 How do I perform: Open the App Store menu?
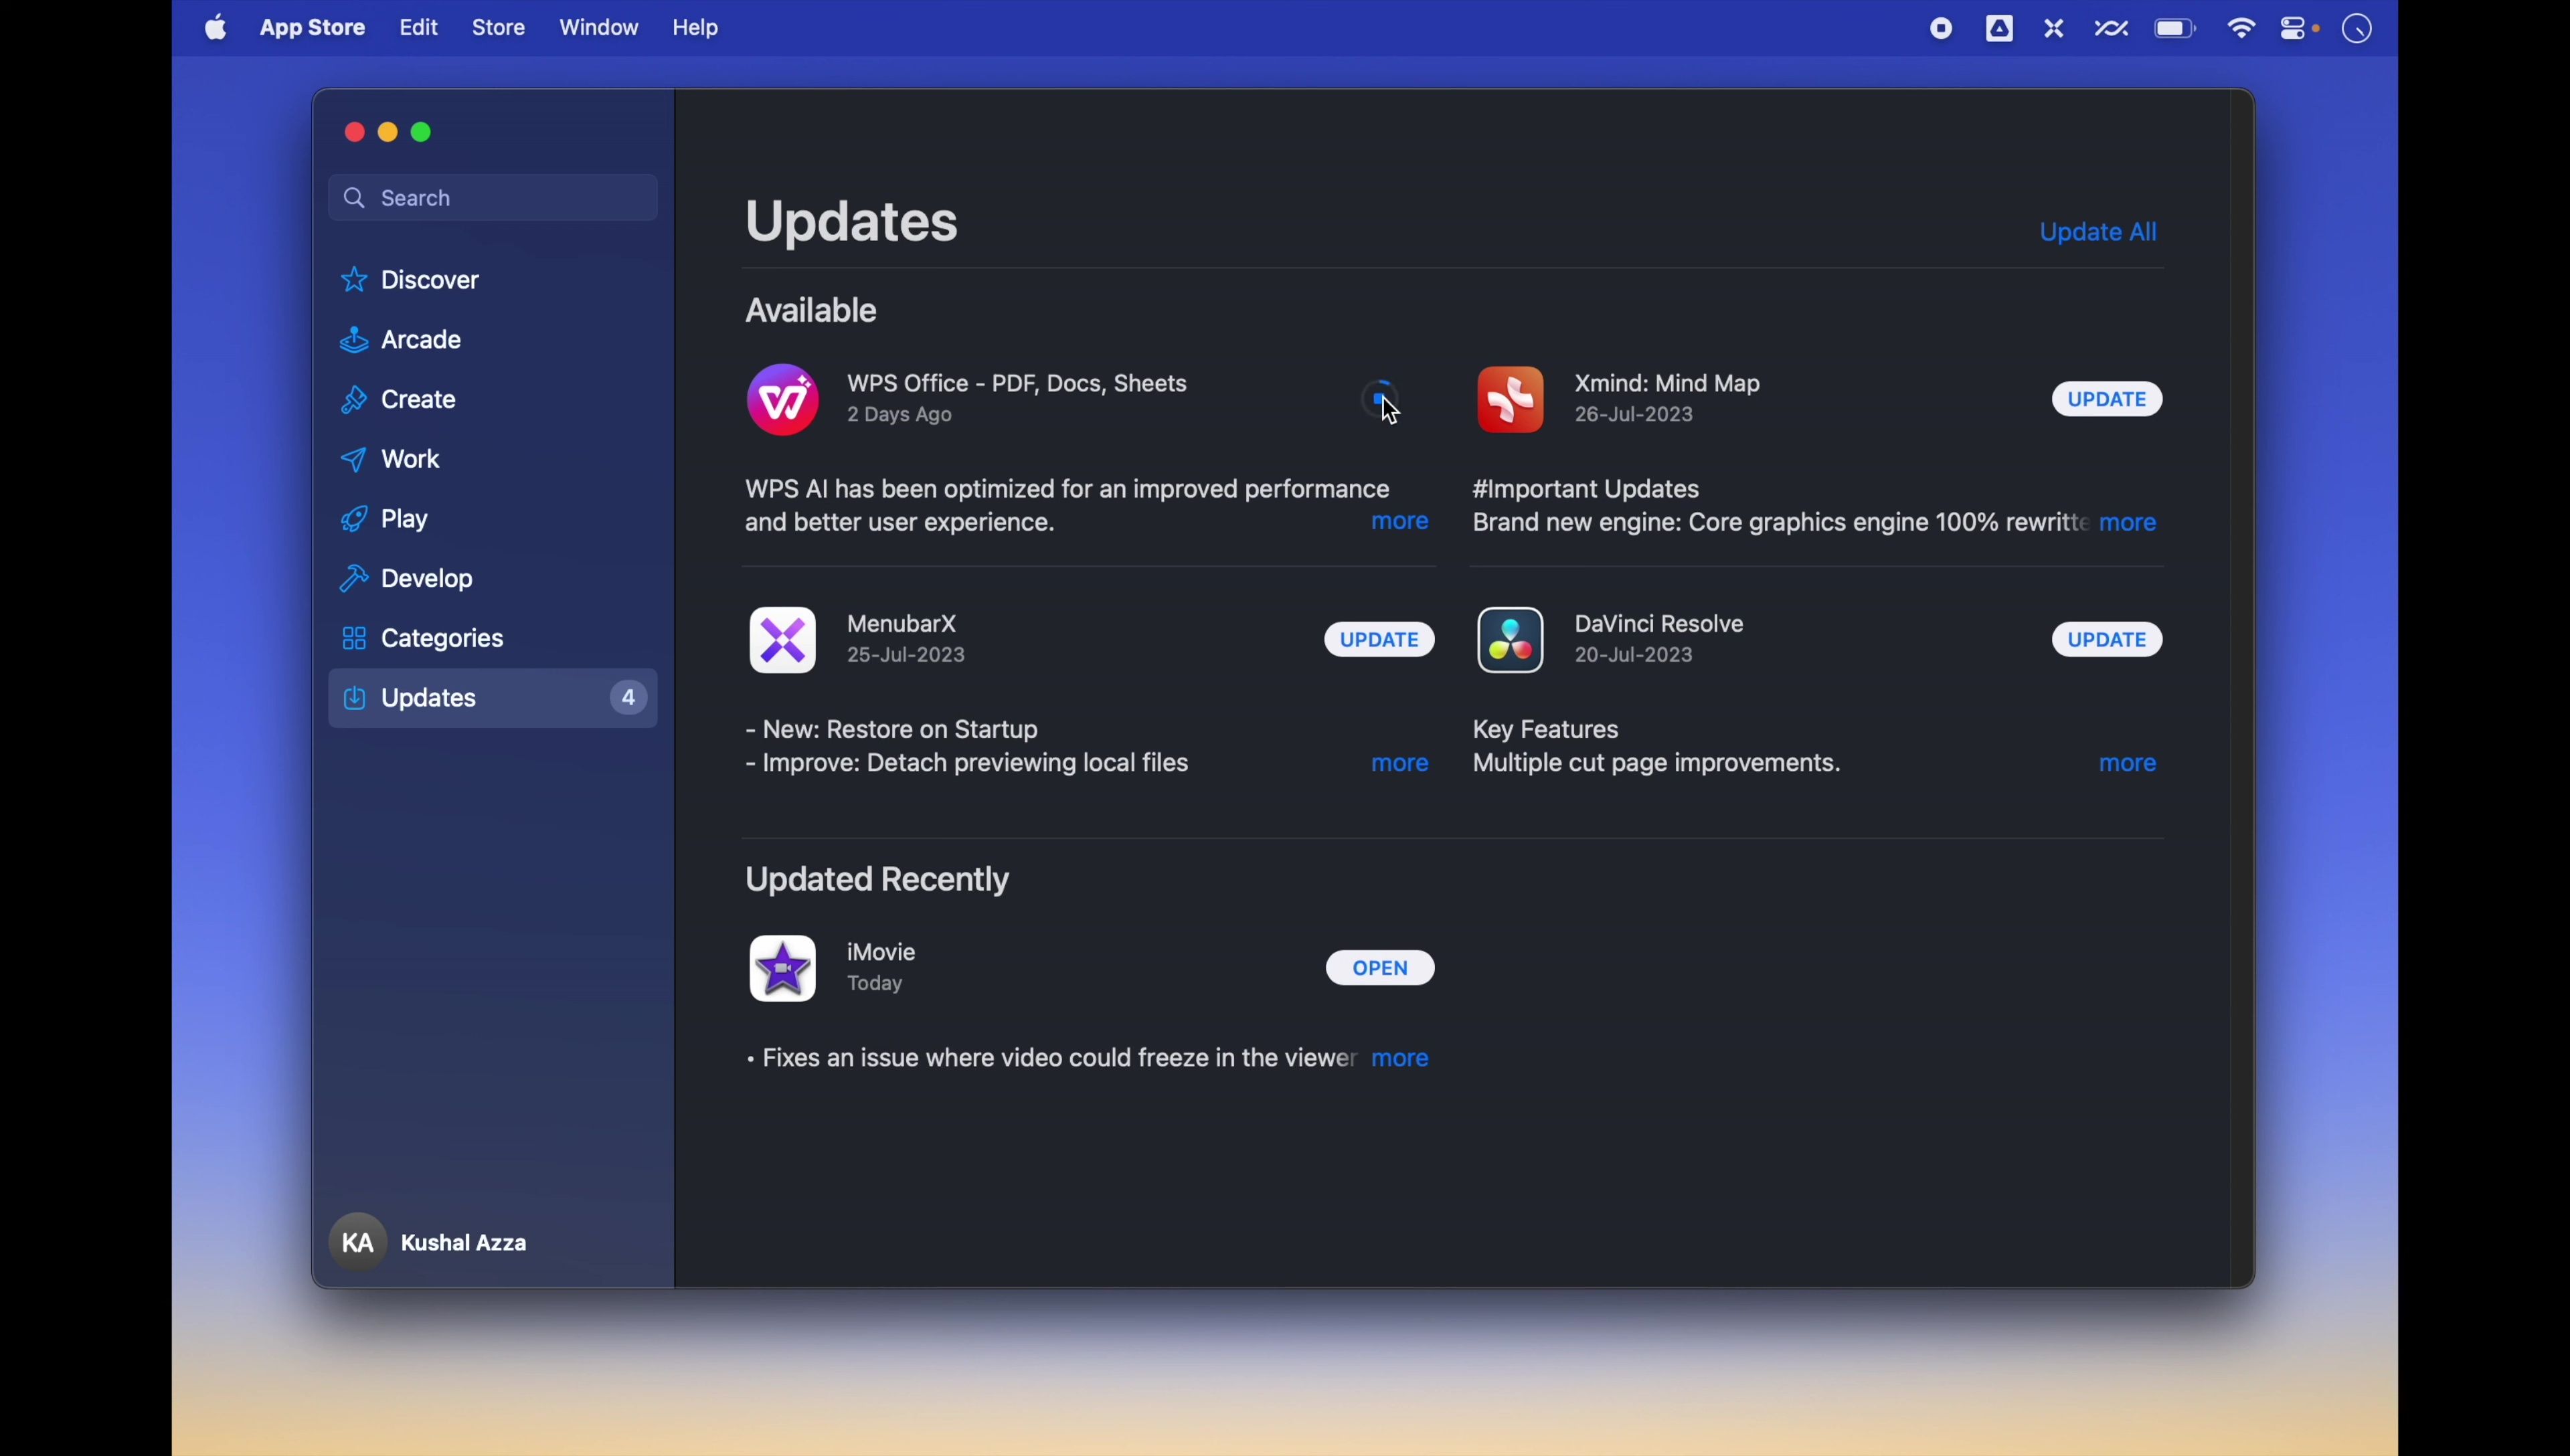click(x=312, y=28)
